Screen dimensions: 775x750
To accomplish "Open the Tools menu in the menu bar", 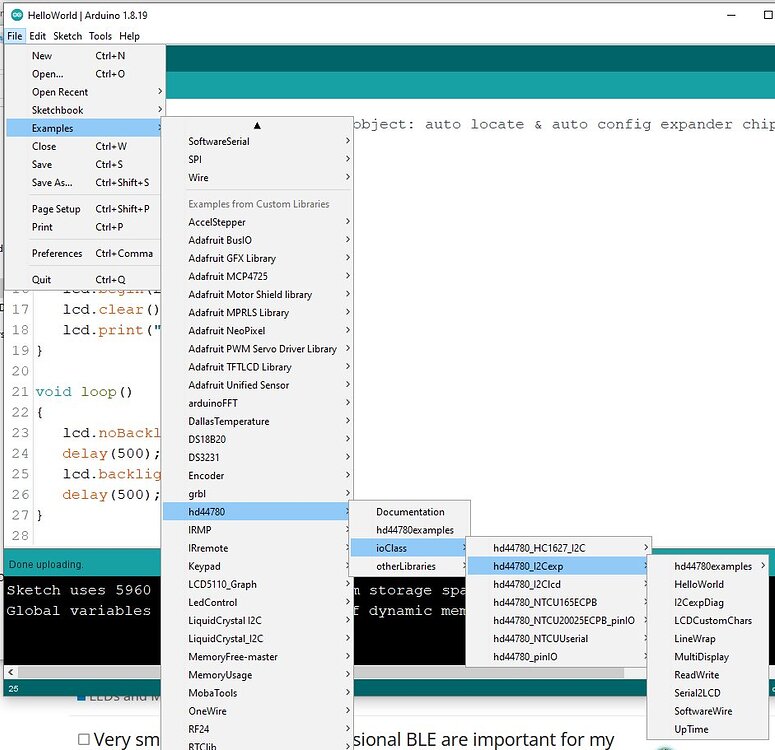I will coord(100,36).
